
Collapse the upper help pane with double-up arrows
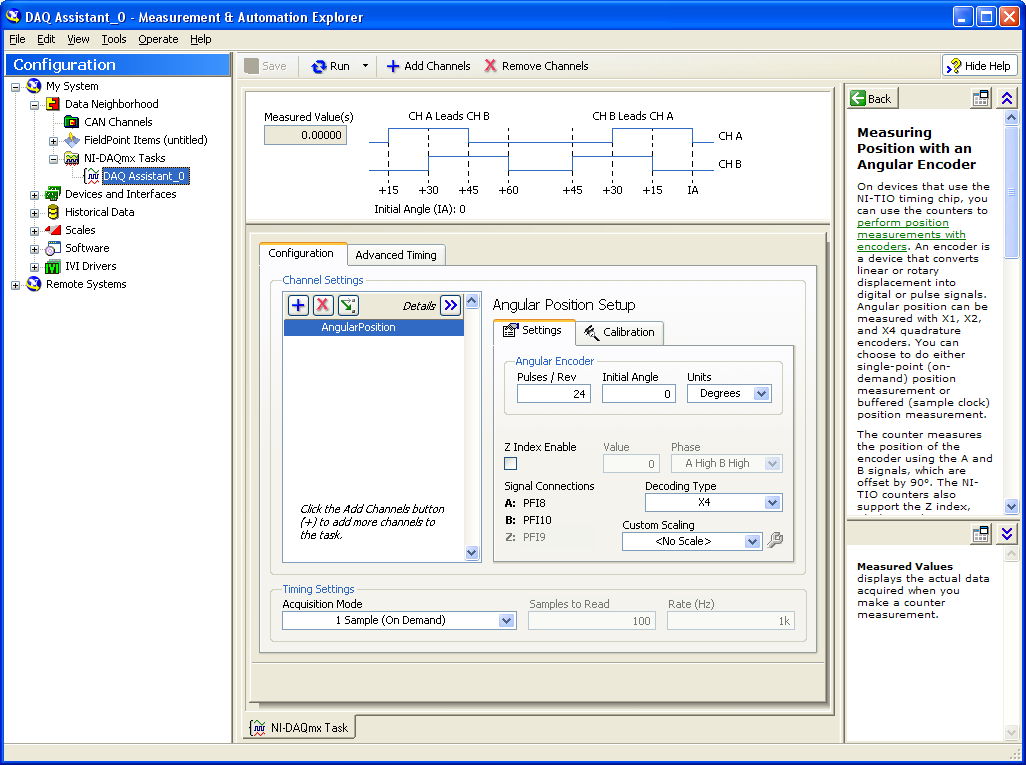pos(1007,98)
